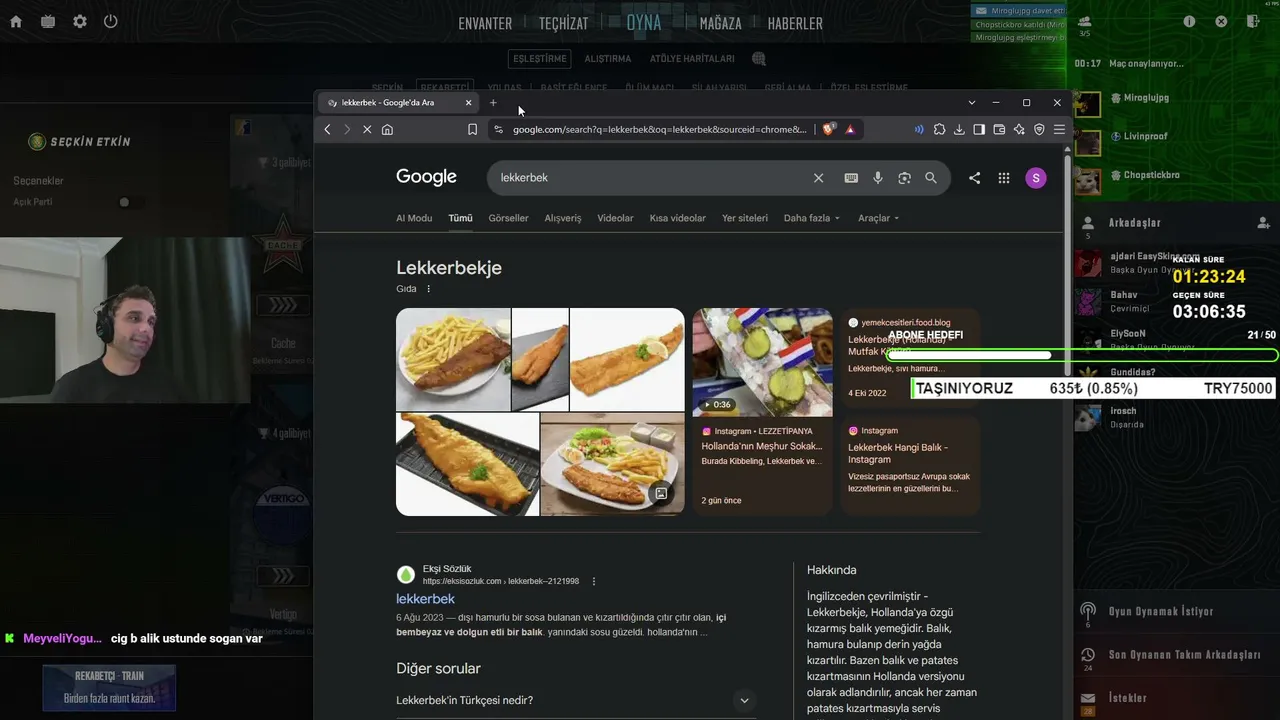
Task: Click the browser page vertical scrollbar
Action: click(1067, 265)
